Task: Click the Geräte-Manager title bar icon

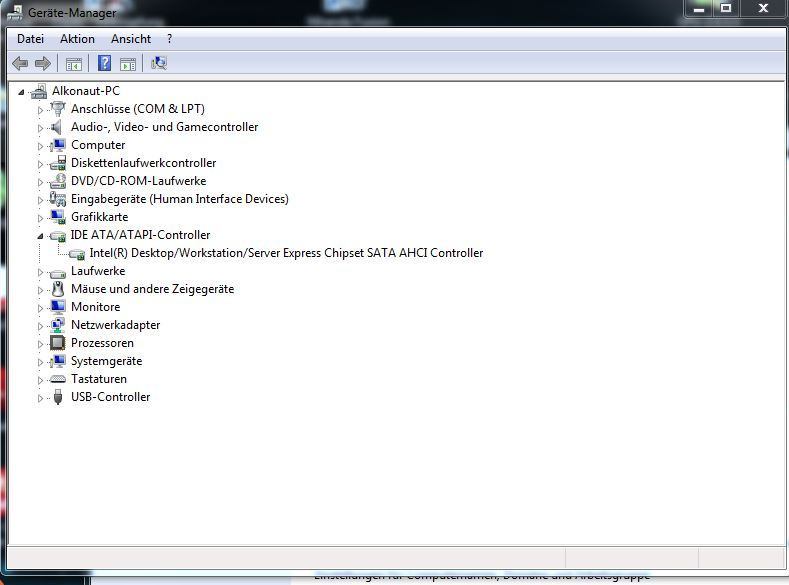Action: [15, 12]
